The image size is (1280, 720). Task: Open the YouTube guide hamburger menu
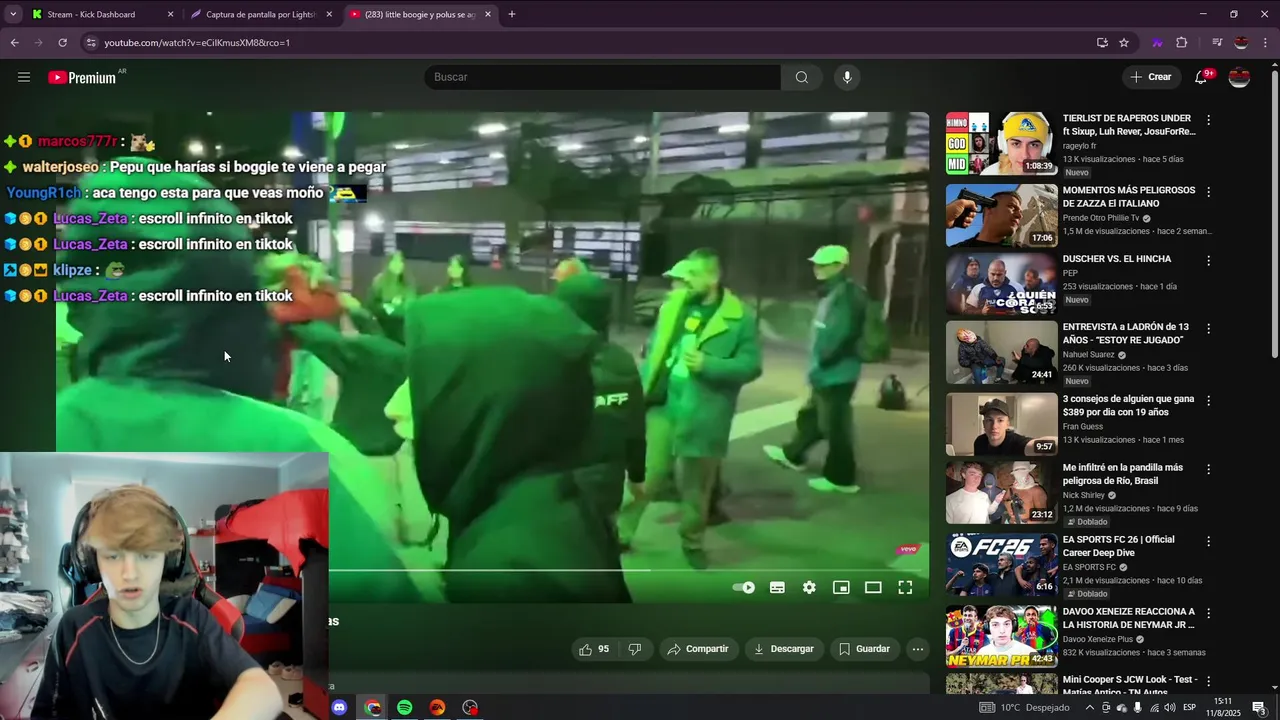pyautogui.click(x=24, y=77)
